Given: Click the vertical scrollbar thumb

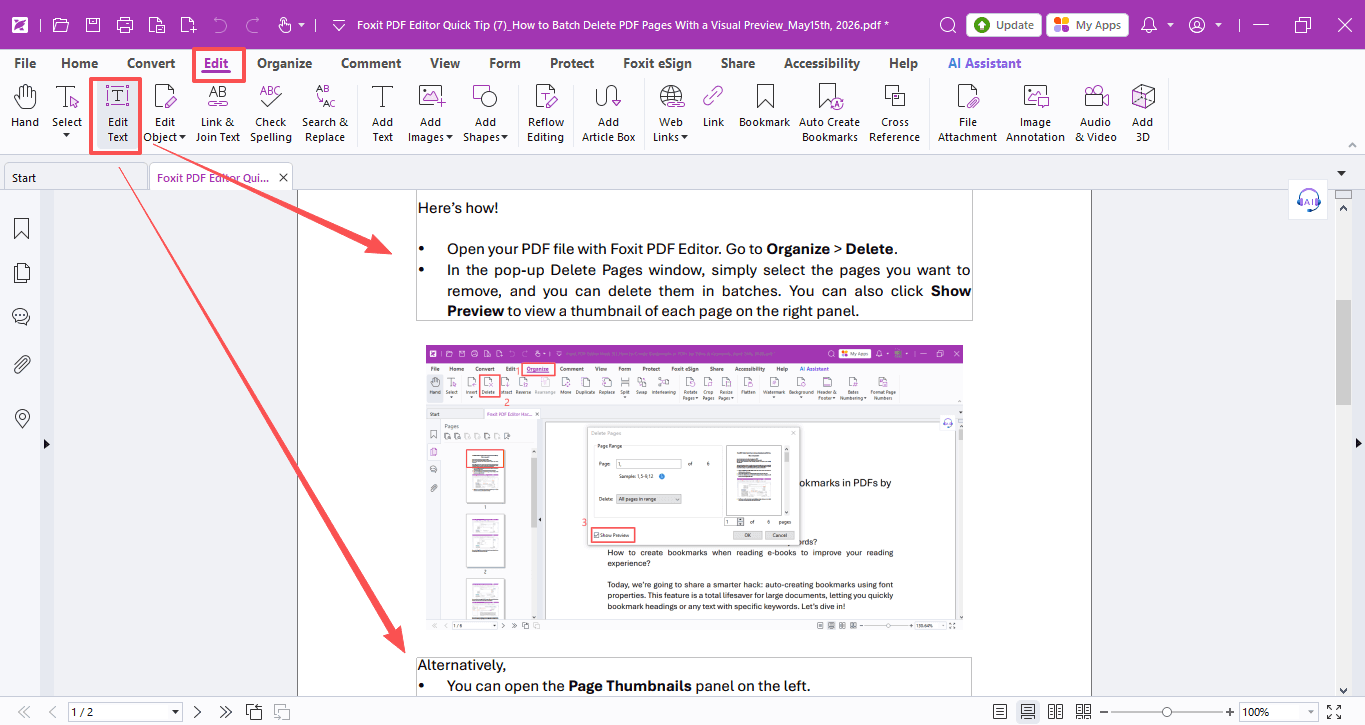Looking at the screenshot, I should point(1343,352).
